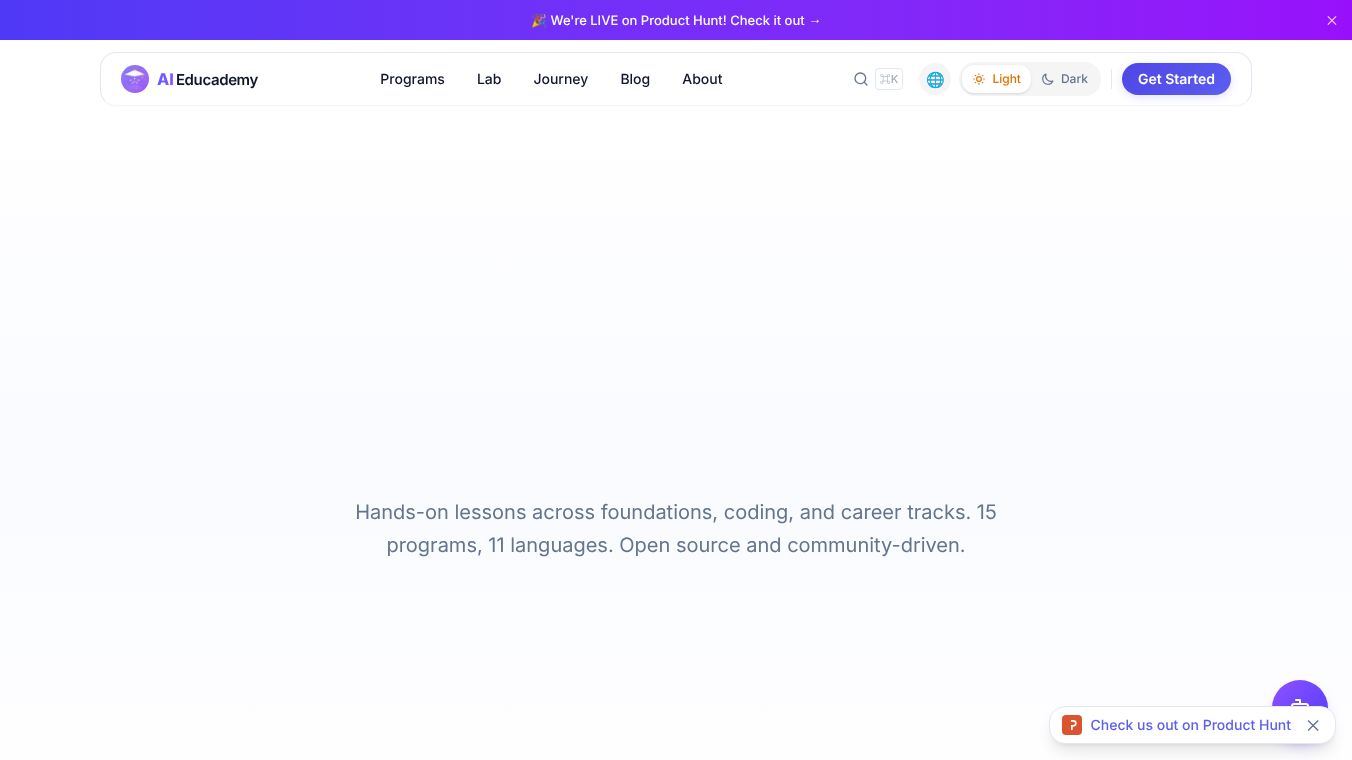This screenshot has width=1352, height=760.
Task: Keep Light theme selected
Action: [996, 79]
